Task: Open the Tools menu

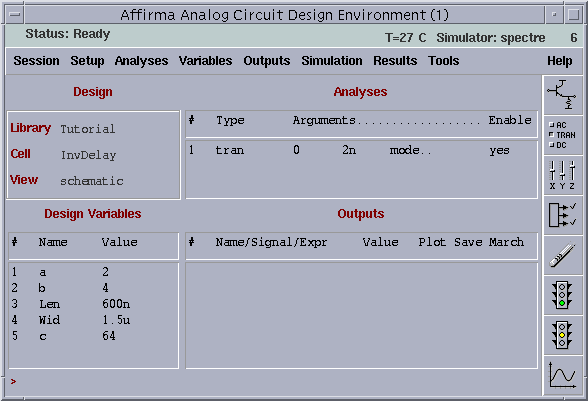Action: (x=444, y=61)
